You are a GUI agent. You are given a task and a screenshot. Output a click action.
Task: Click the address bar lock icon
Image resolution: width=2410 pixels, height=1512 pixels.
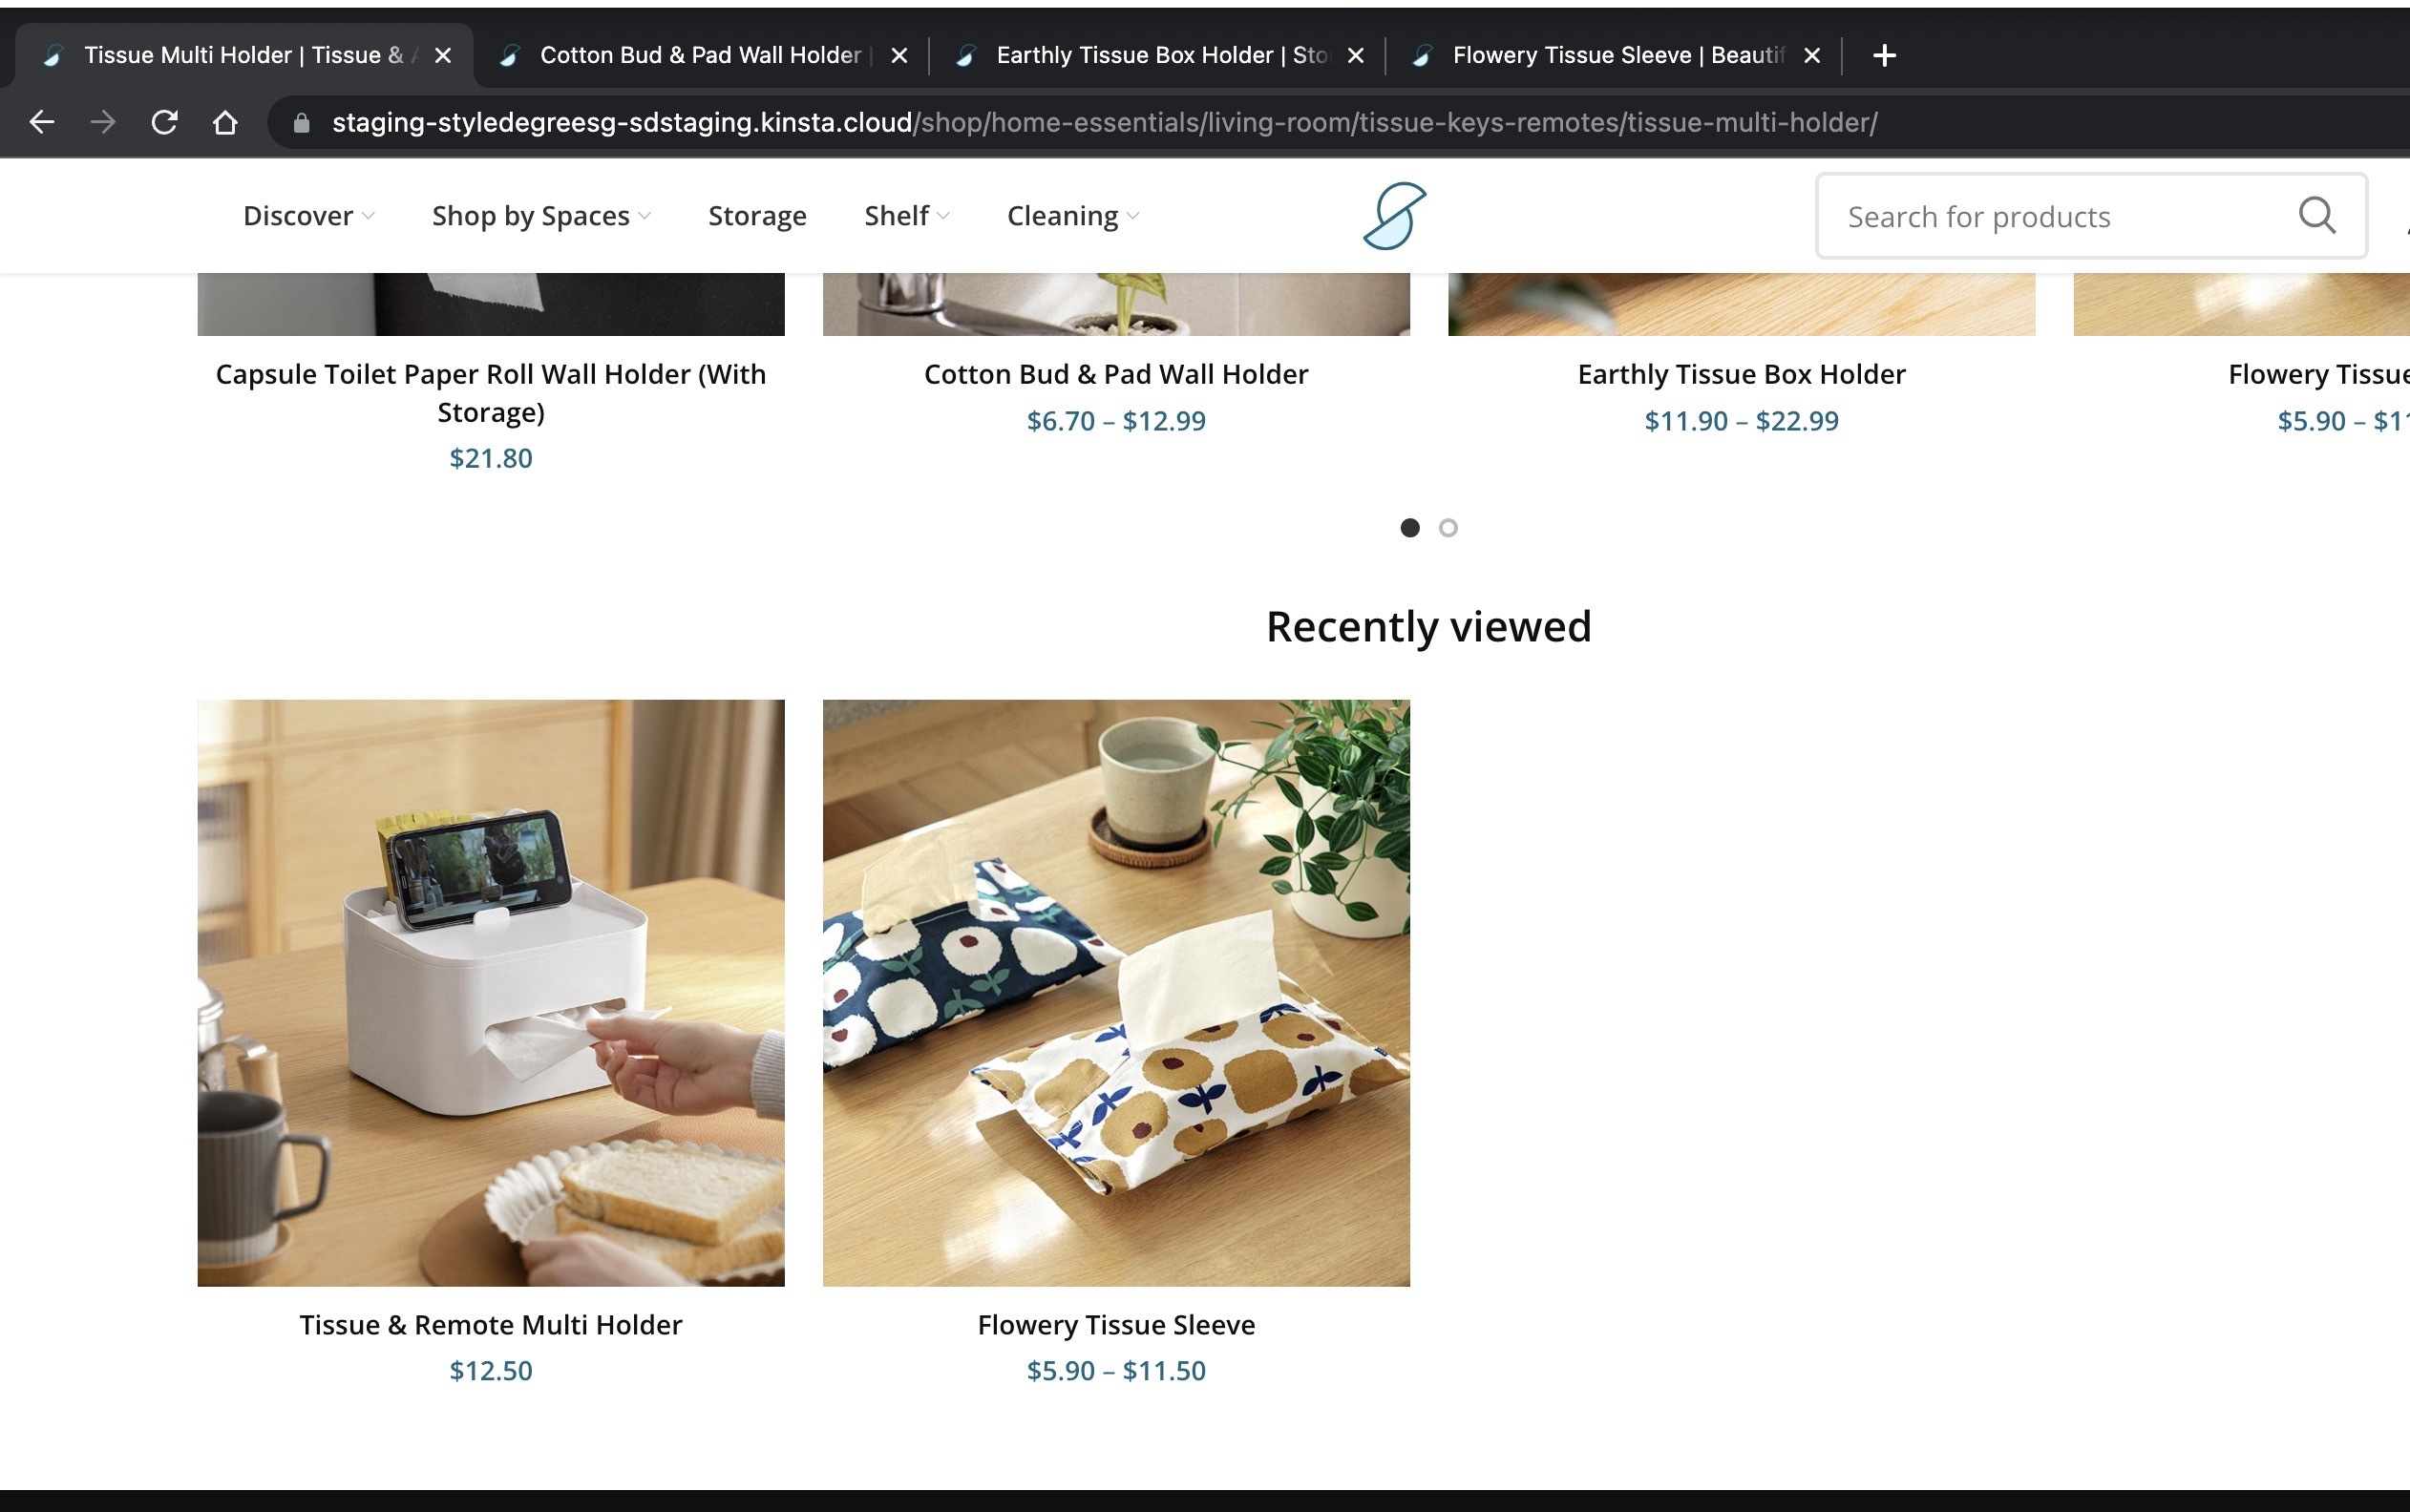(301, 122)
